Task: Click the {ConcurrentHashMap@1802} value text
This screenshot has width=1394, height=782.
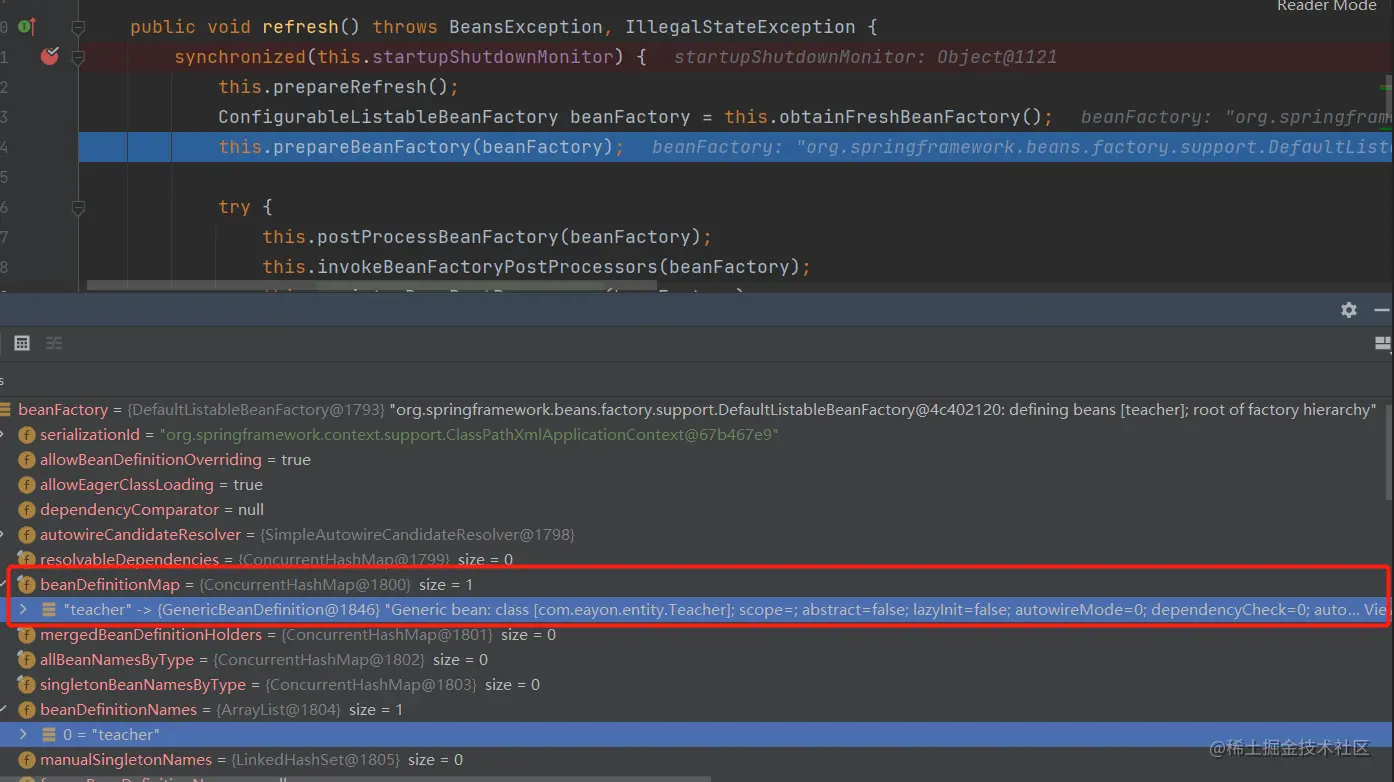Action: pos(319,660)
